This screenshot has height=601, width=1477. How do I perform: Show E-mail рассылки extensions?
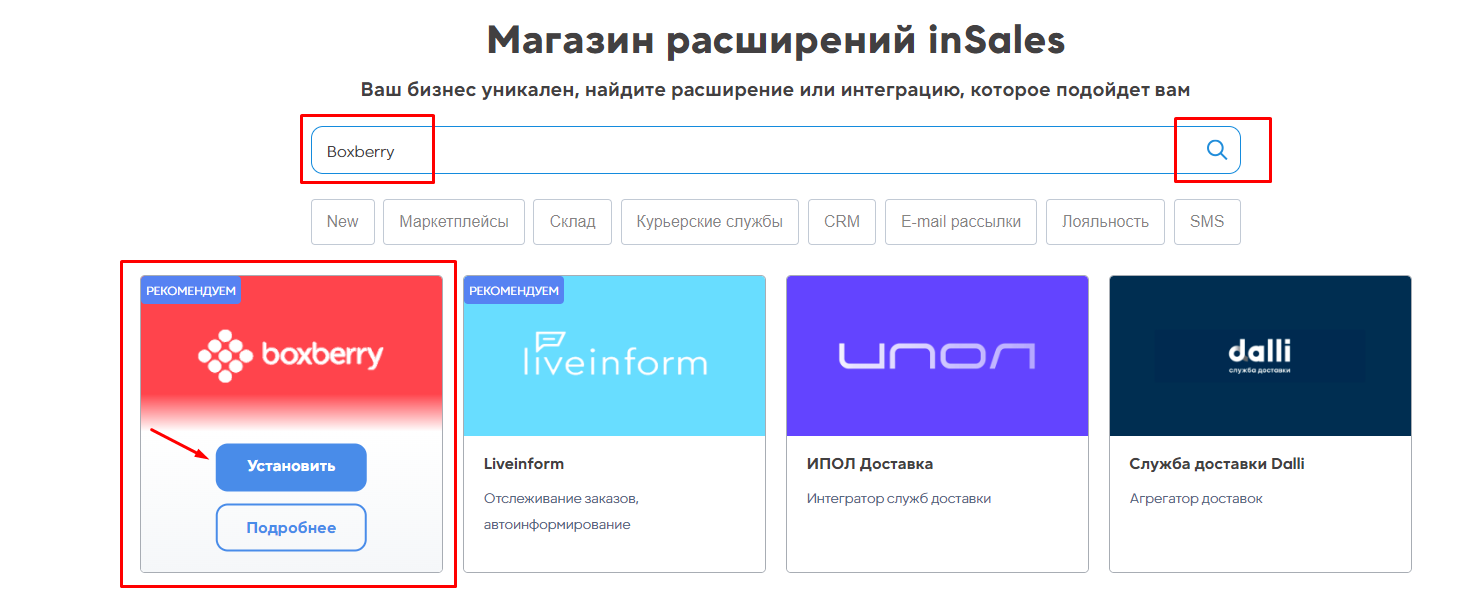point(961,222)
